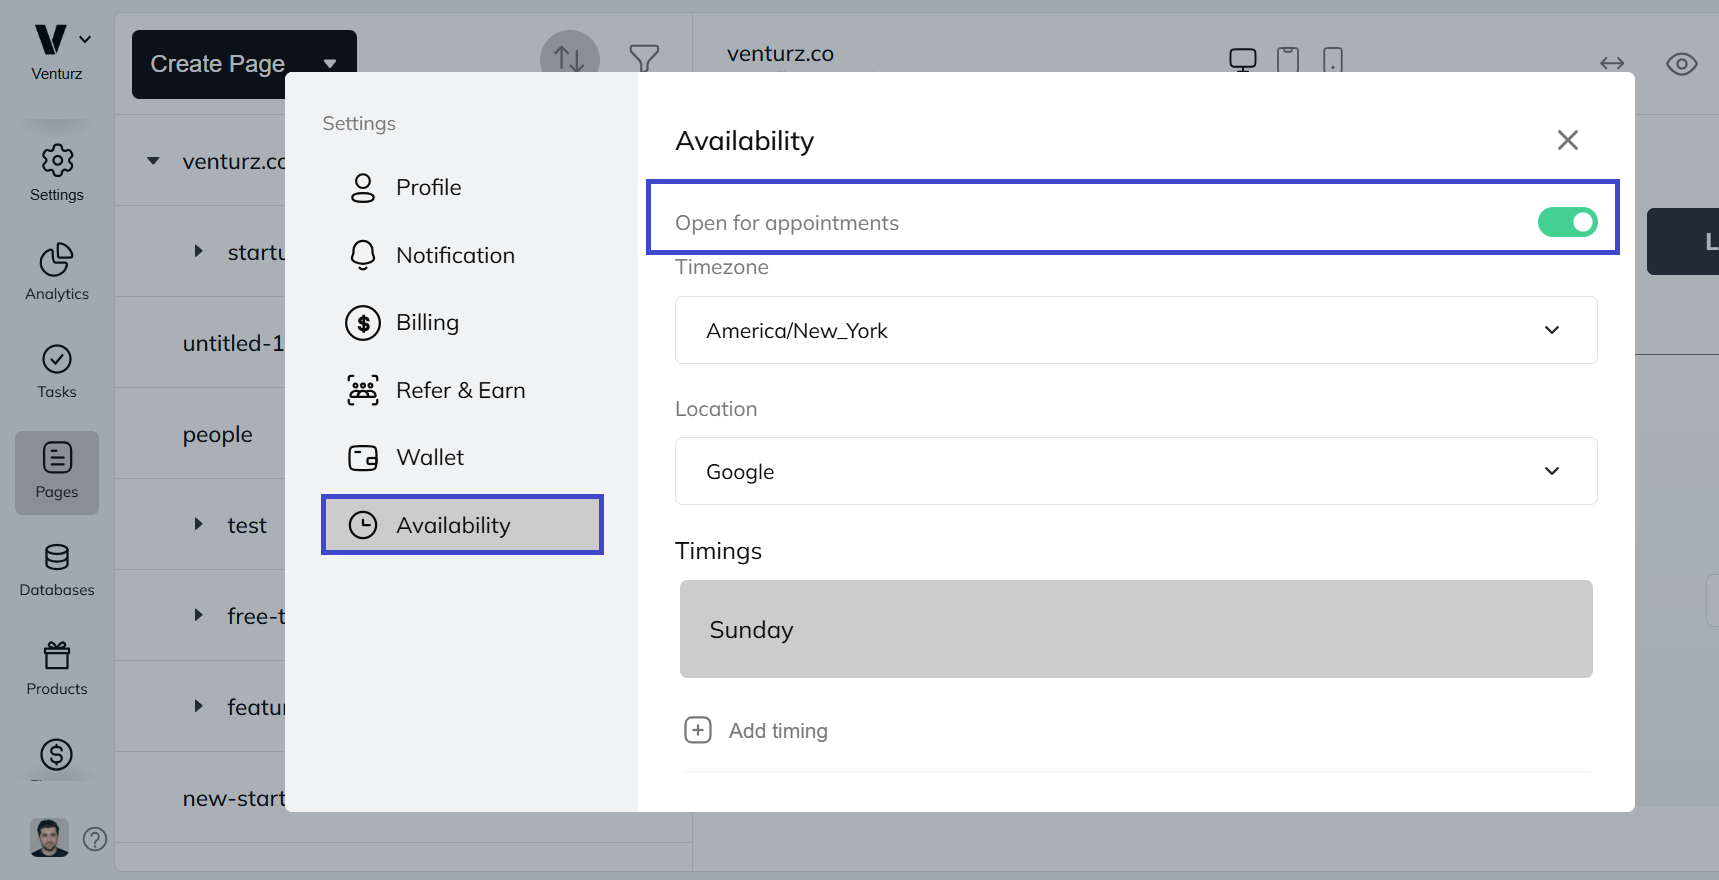Switch to desktop preview mode

click(x=1242, y=59)
